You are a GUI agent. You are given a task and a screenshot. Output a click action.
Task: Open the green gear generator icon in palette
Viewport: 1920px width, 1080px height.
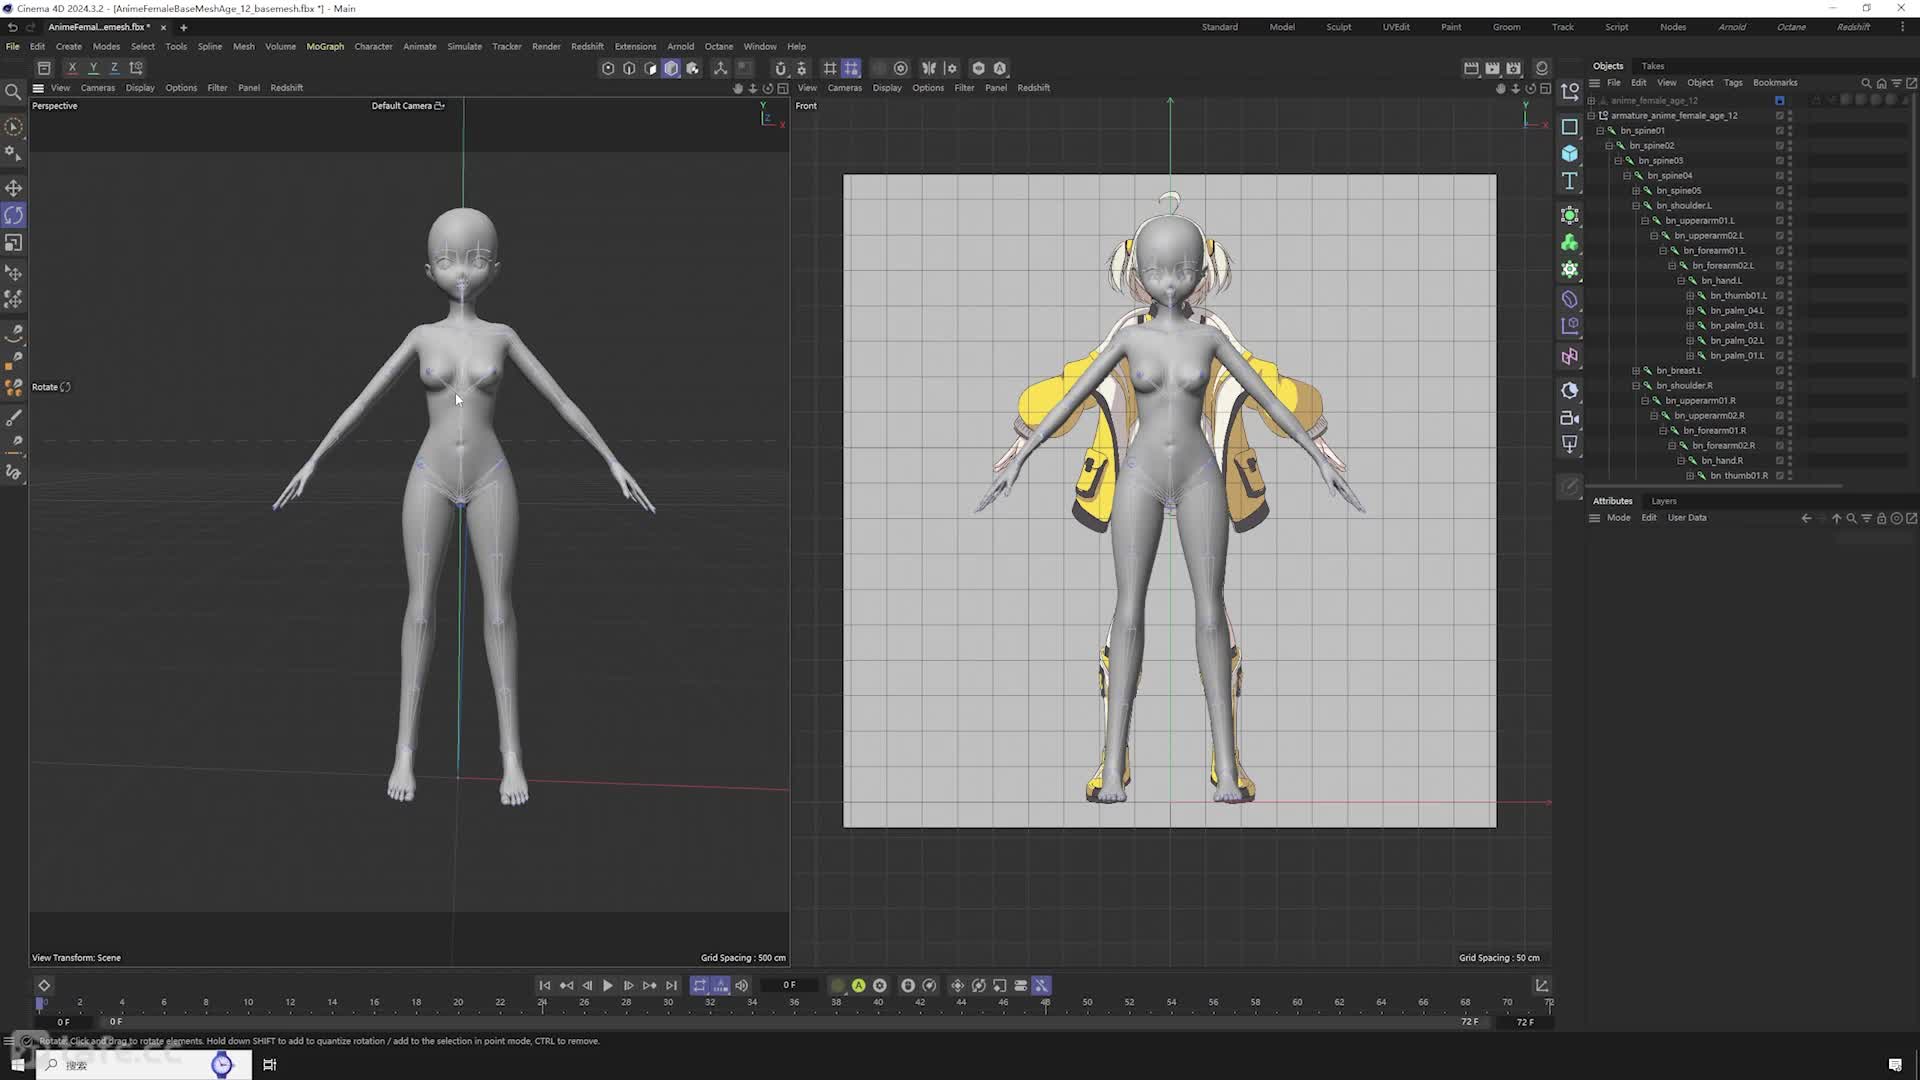click(x=1570, y=269)
